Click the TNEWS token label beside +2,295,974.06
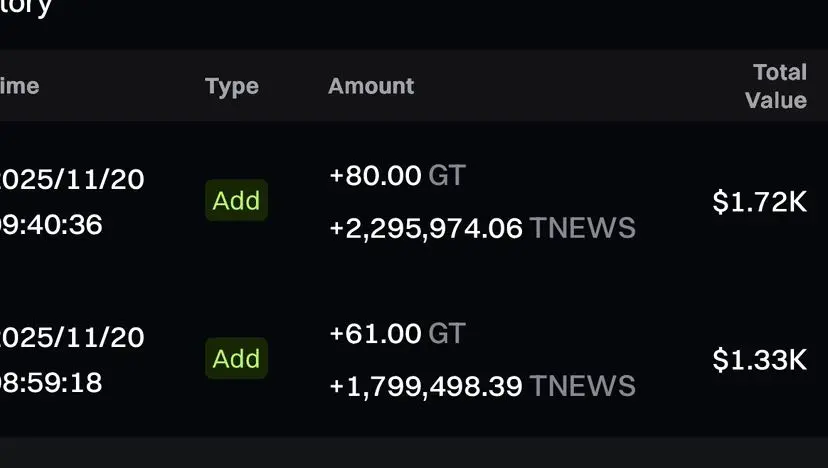This screenshot has width=828, height=468. pyautogui.click(x=582, y=229)
